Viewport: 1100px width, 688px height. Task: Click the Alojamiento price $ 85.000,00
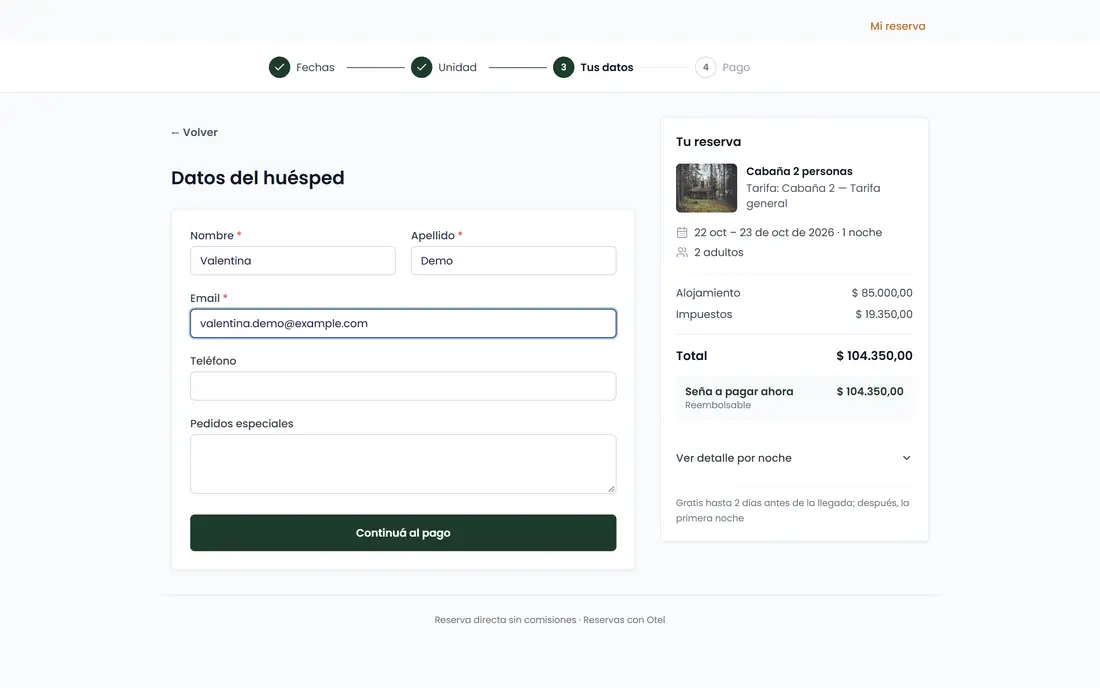coord(882,293)
